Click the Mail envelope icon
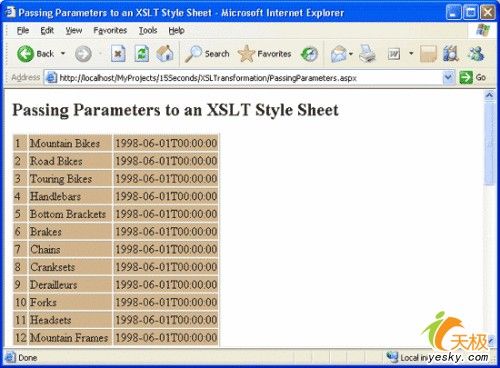The image size is (500, 368). coord(338,54)
